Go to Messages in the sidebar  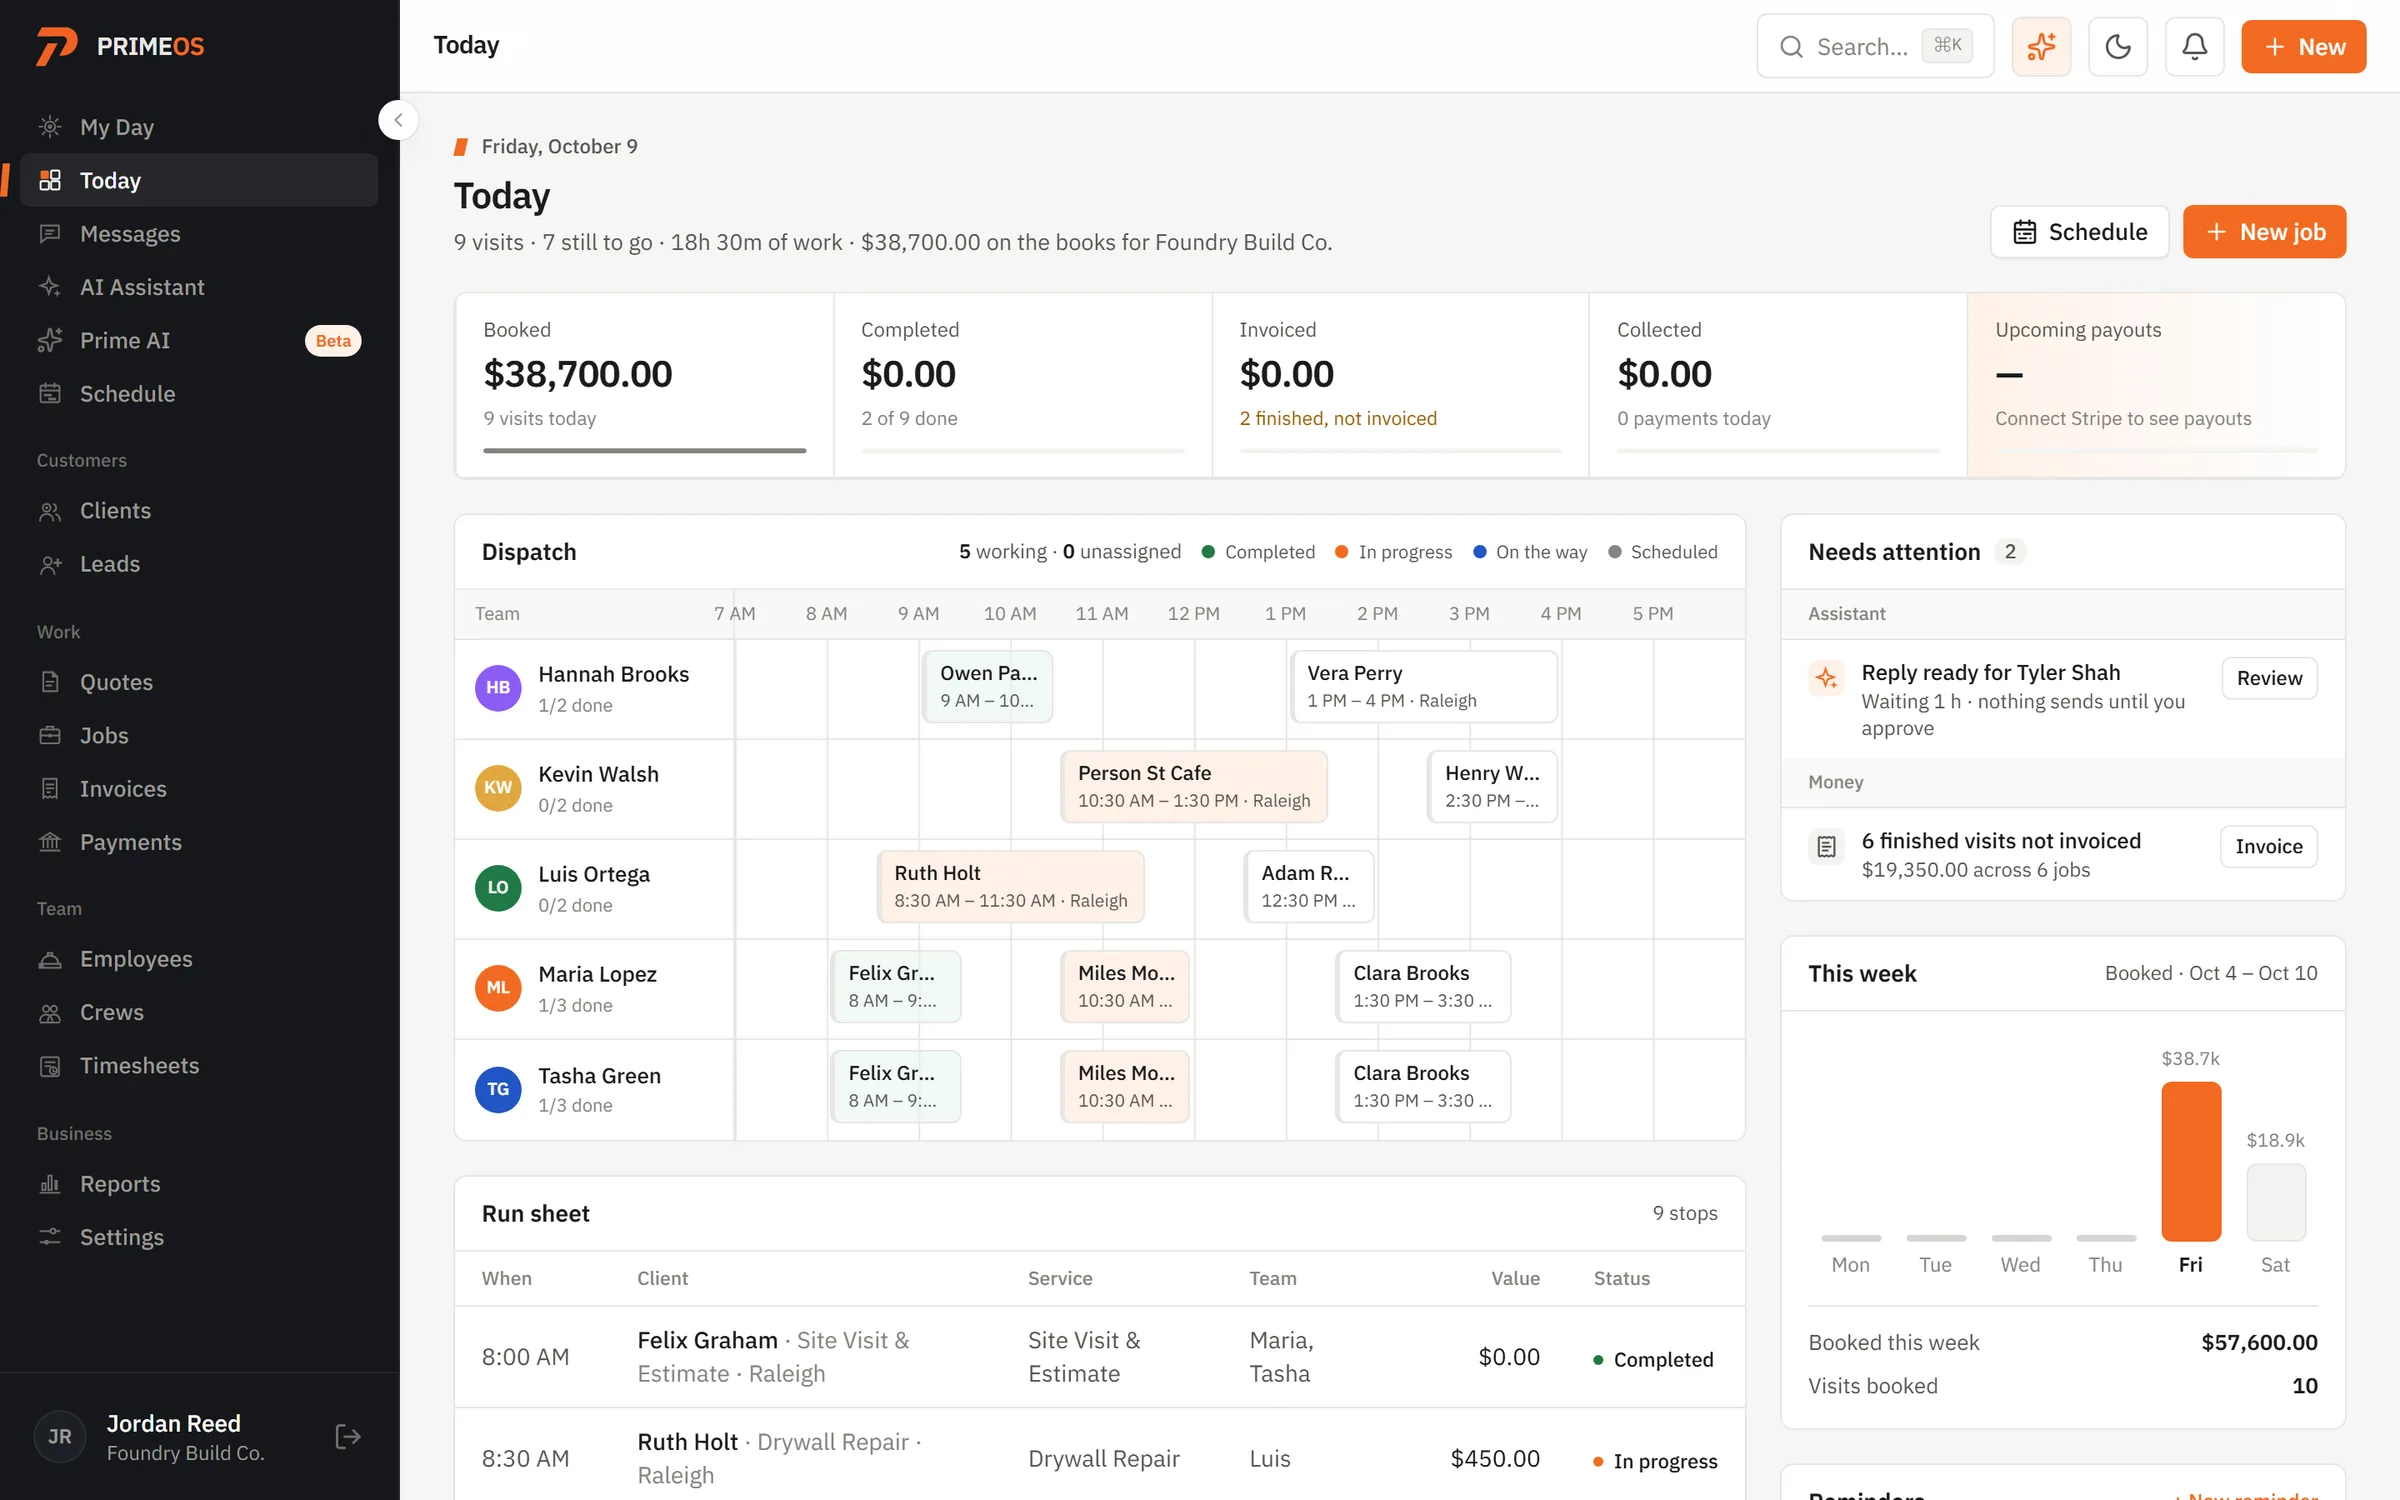pos(199,234)
